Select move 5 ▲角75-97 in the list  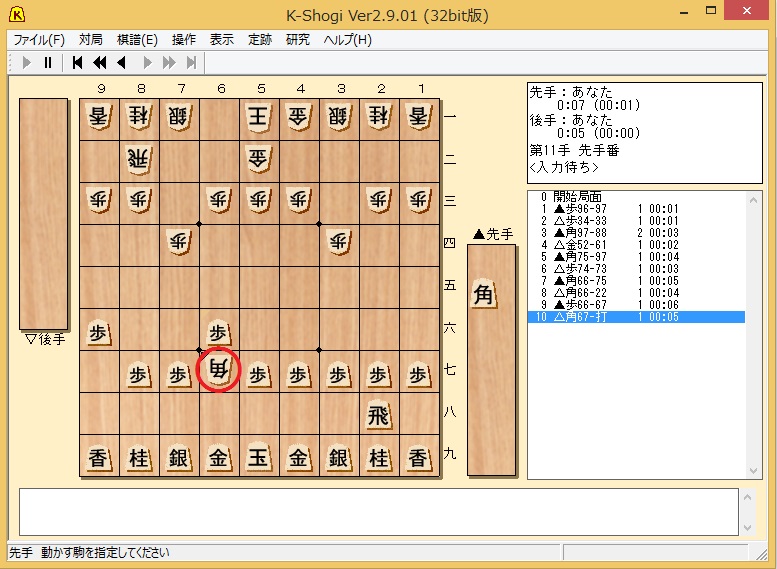pyautogui.click(x=636, y=257)
